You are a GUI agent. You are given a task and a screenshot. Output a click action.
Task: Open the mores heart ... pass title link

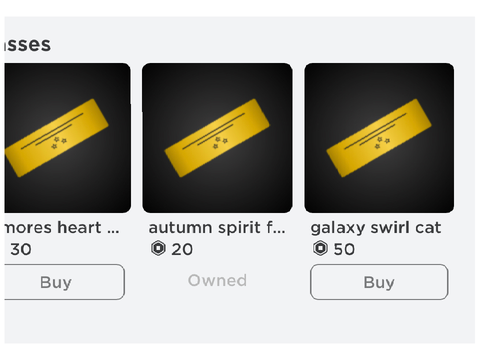coord(62,228)
